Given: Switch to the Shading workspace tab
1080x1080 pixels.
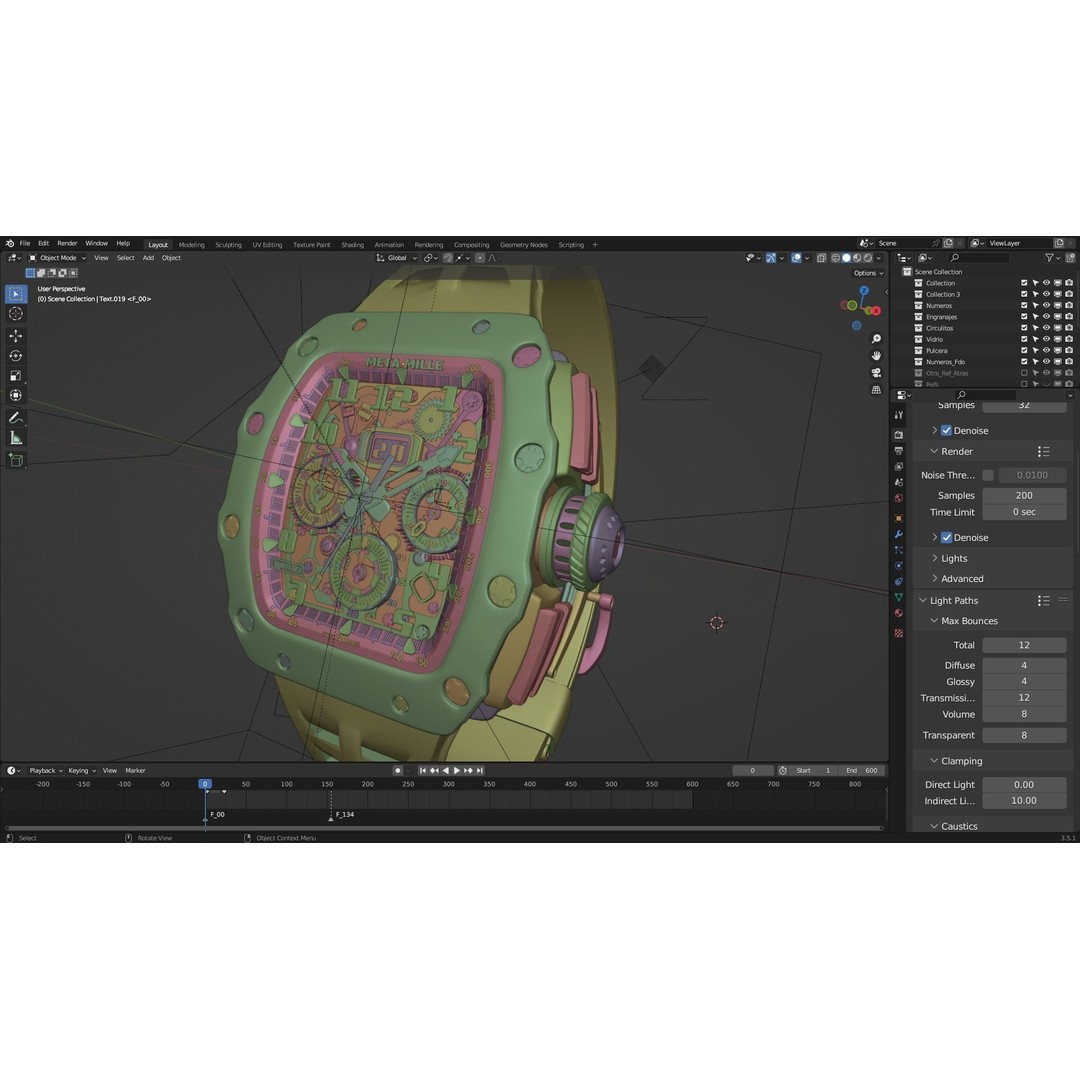Looking at the screenshot, I should tap(352, 244).
